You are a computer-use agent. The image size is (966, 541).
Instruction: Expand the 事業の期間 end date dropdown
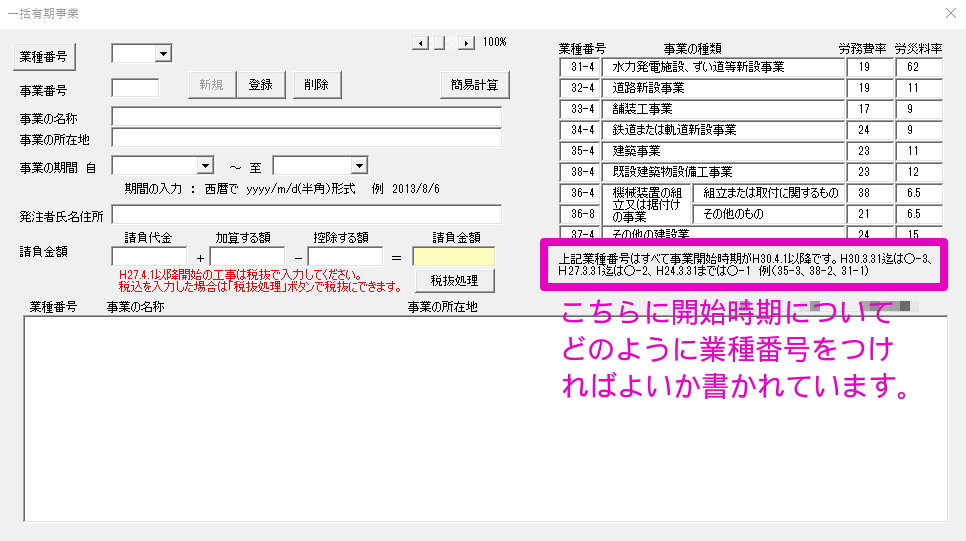pos(359,165)
